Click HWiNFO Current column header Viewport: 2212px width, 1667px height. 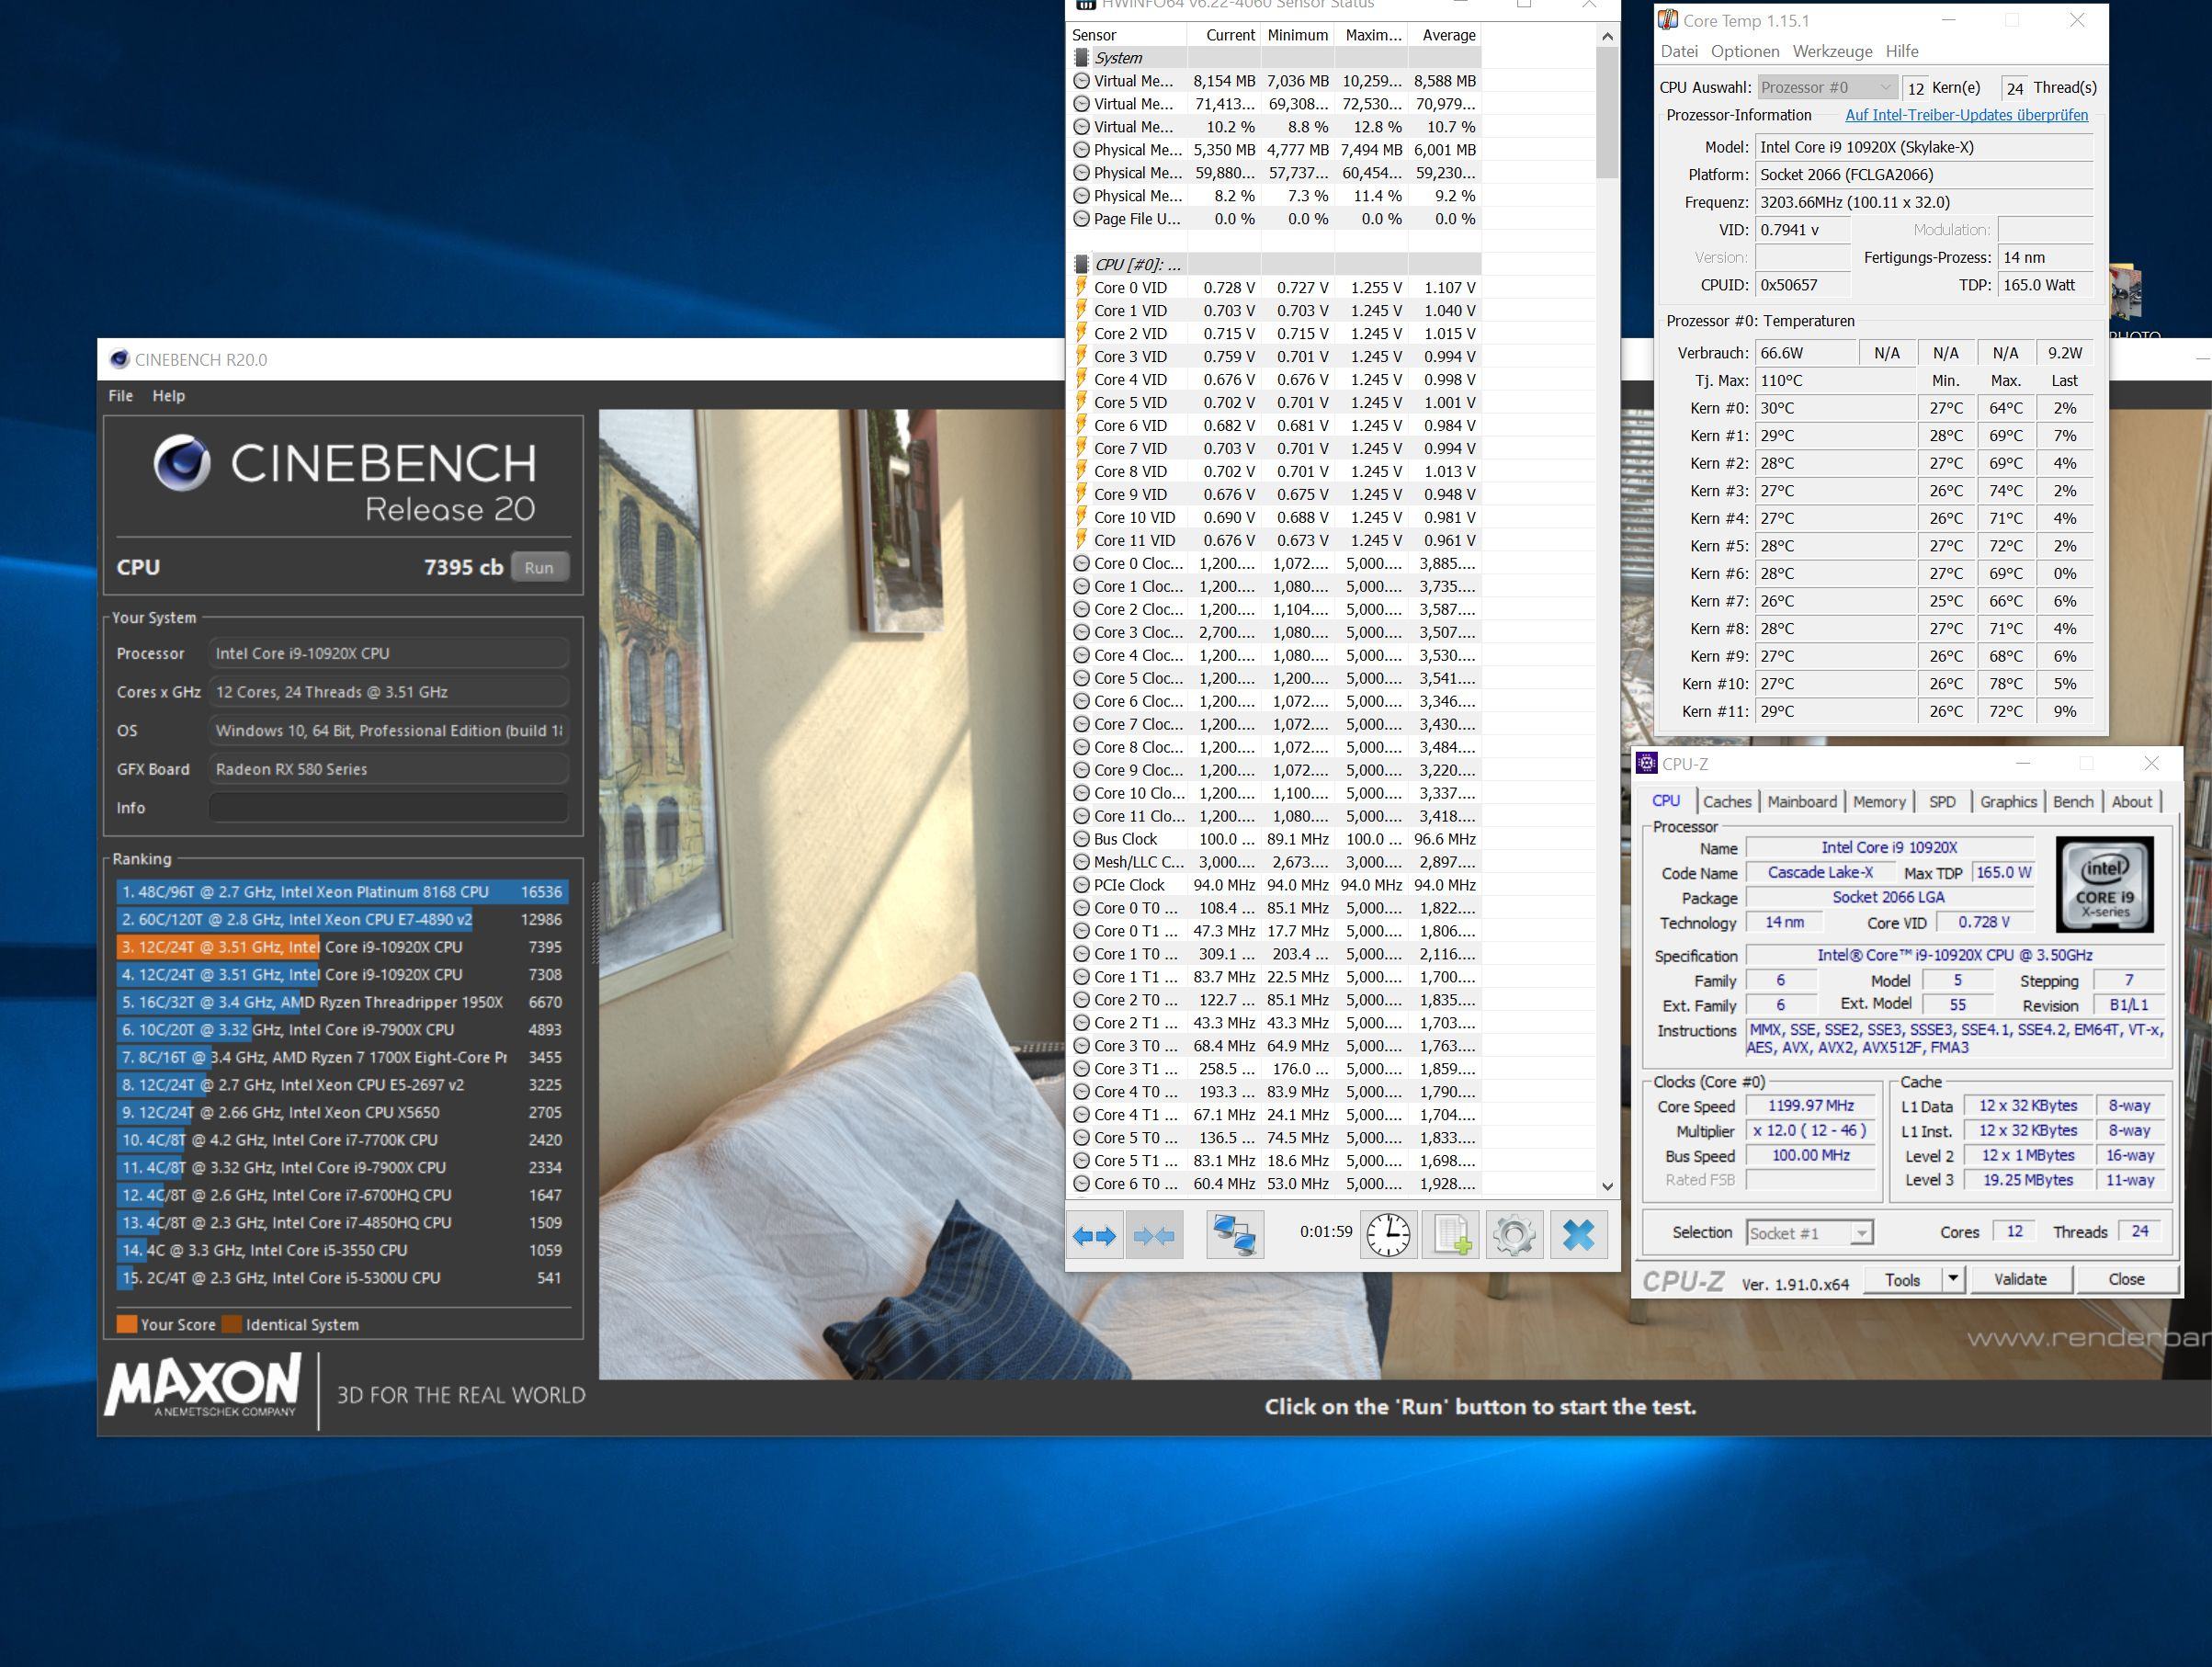click(1224, 35)
